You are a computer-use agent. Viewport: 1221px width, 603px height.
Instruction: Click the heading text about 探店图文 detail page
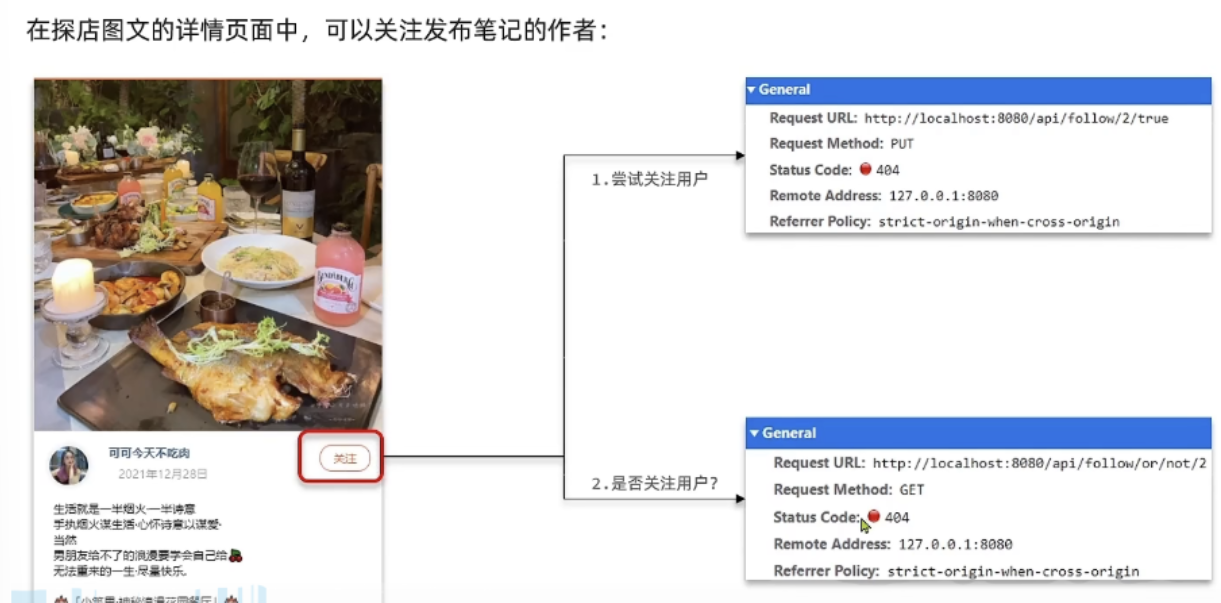317,30
